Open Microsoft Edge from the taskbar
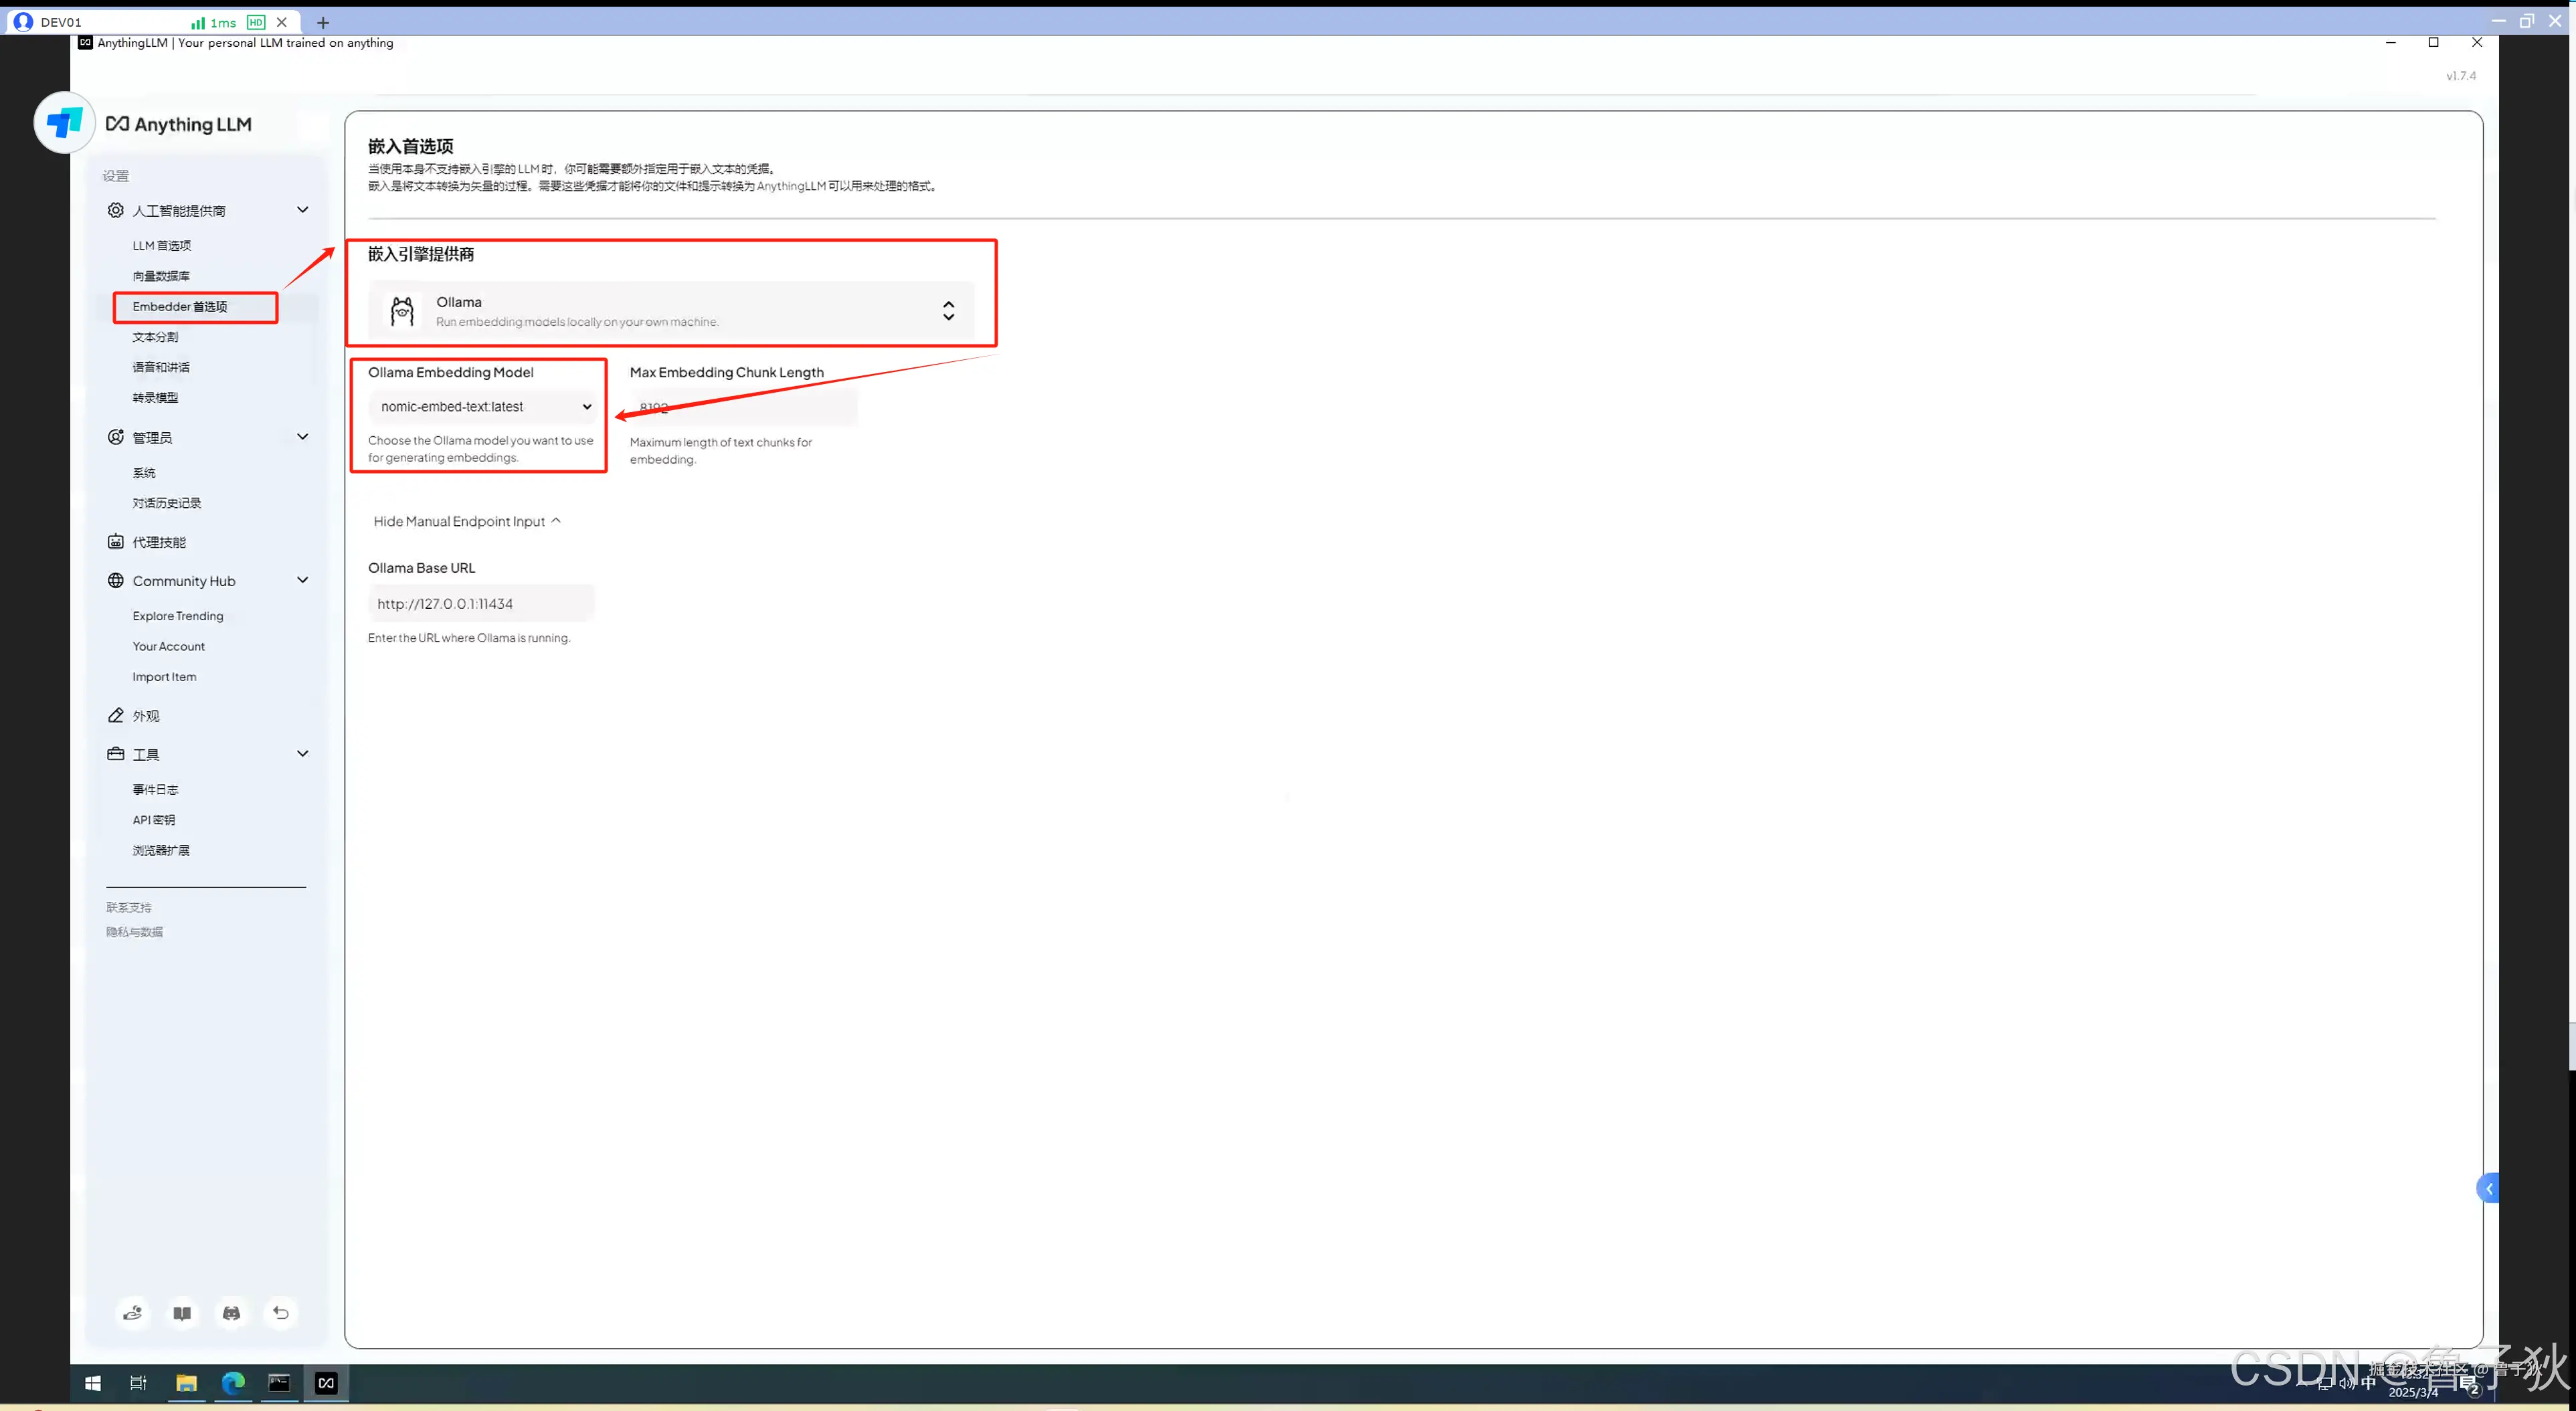Viewport: 2576px width, 1411px height. [x=233, y=1383]
